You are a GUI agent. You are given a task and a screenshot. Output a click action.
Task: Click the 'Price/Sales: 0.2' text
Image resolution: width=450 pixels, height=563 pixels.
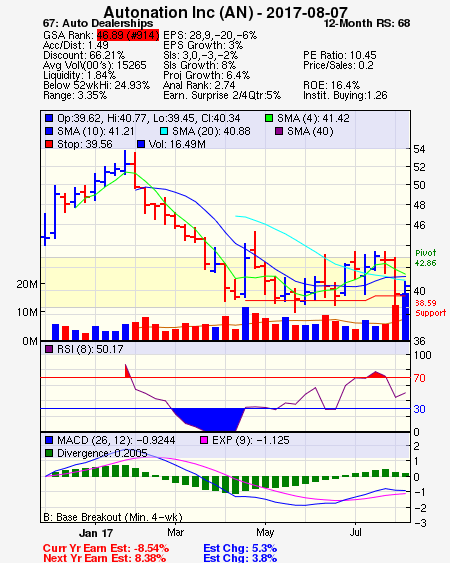click(x=338, y=65)
